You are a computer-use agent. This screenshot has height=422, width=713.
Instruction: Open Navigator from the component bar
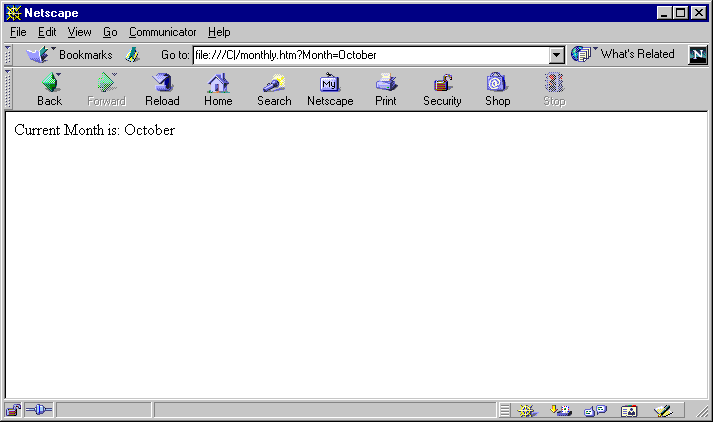[527, 411]
